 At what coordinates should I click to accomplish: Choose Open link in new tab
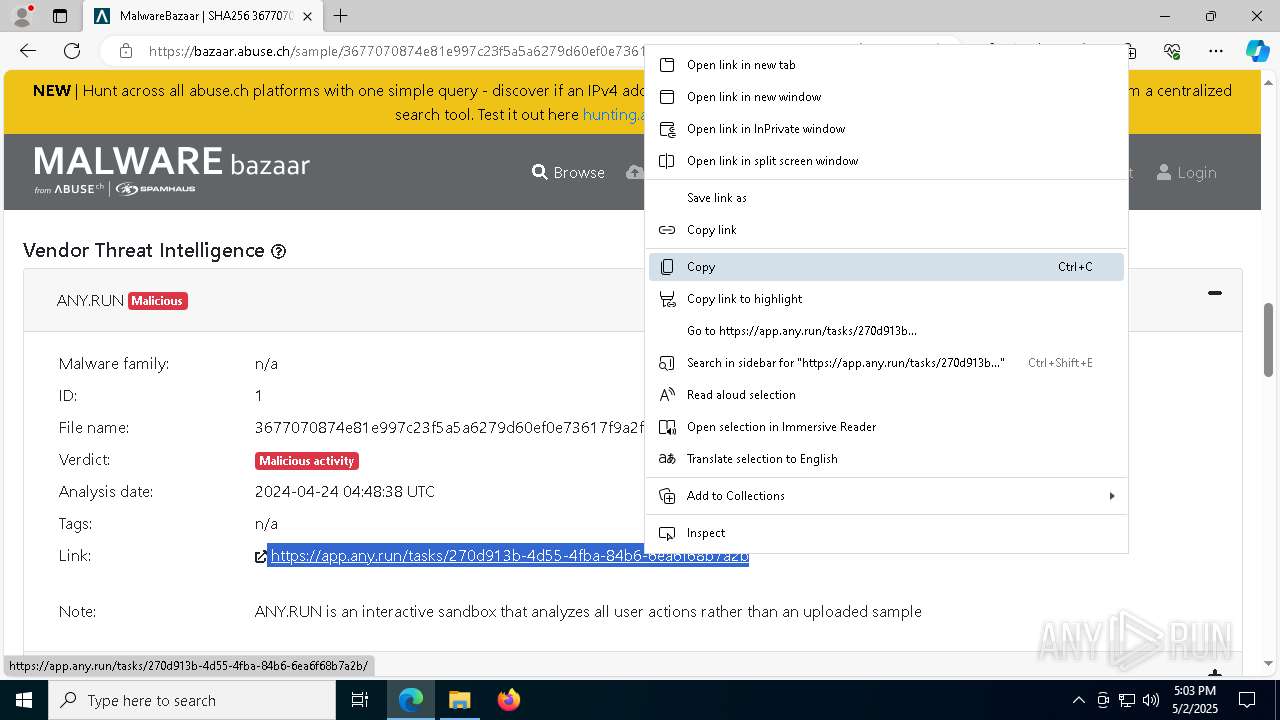pyautogui.click(x=886, y=65)
